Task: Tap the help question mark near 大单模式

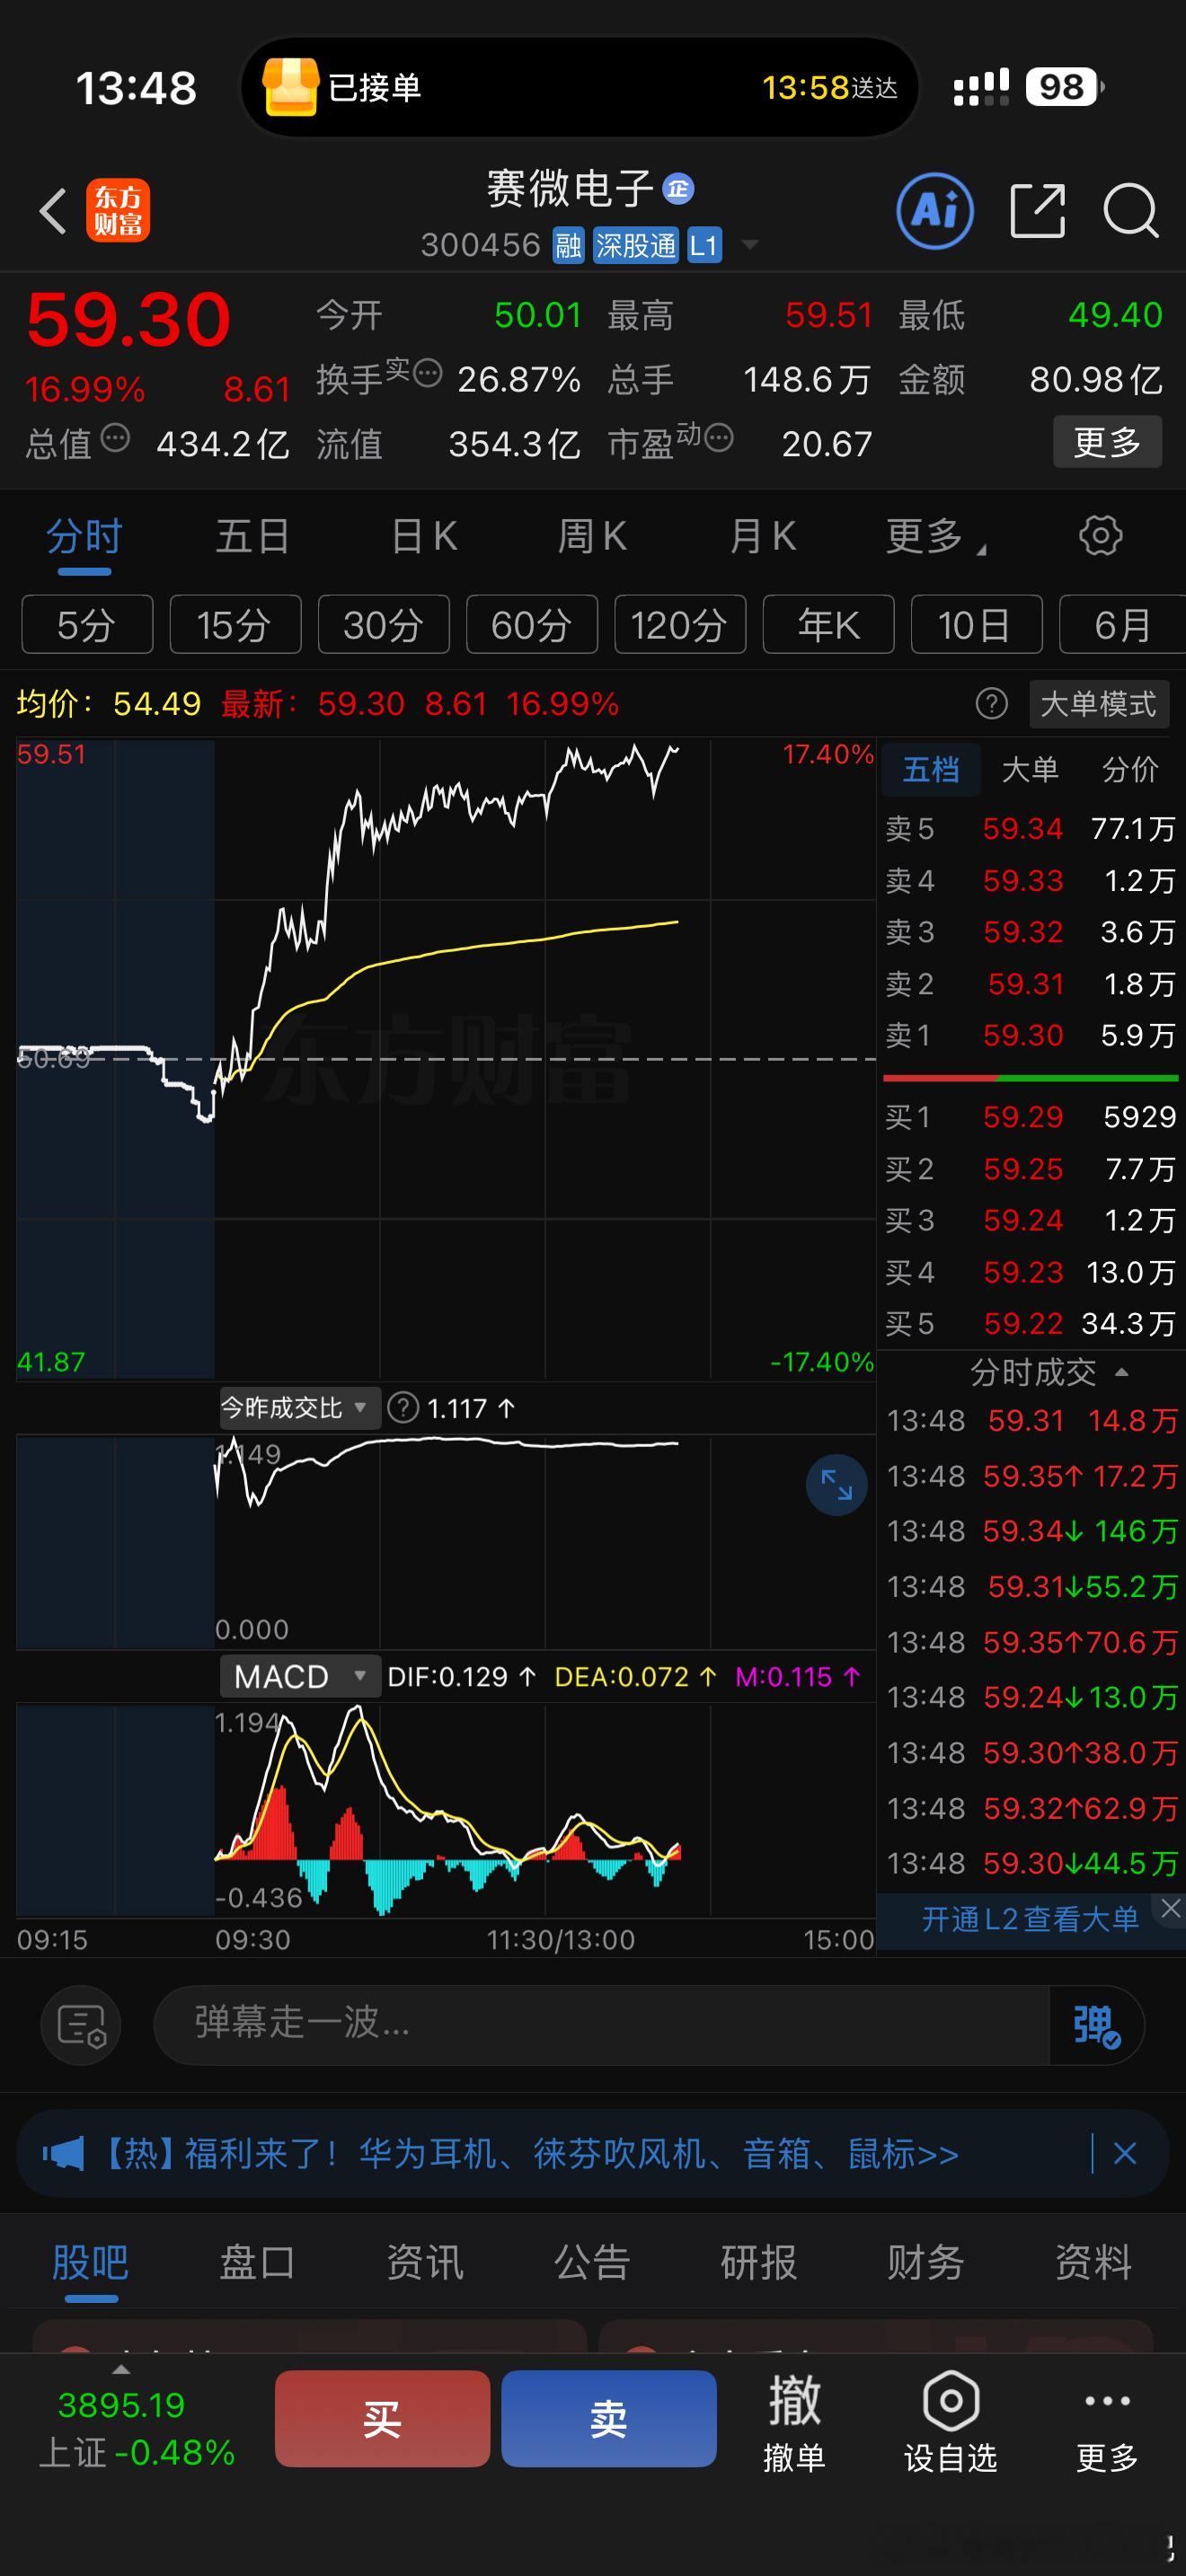Action: [991, 704]
